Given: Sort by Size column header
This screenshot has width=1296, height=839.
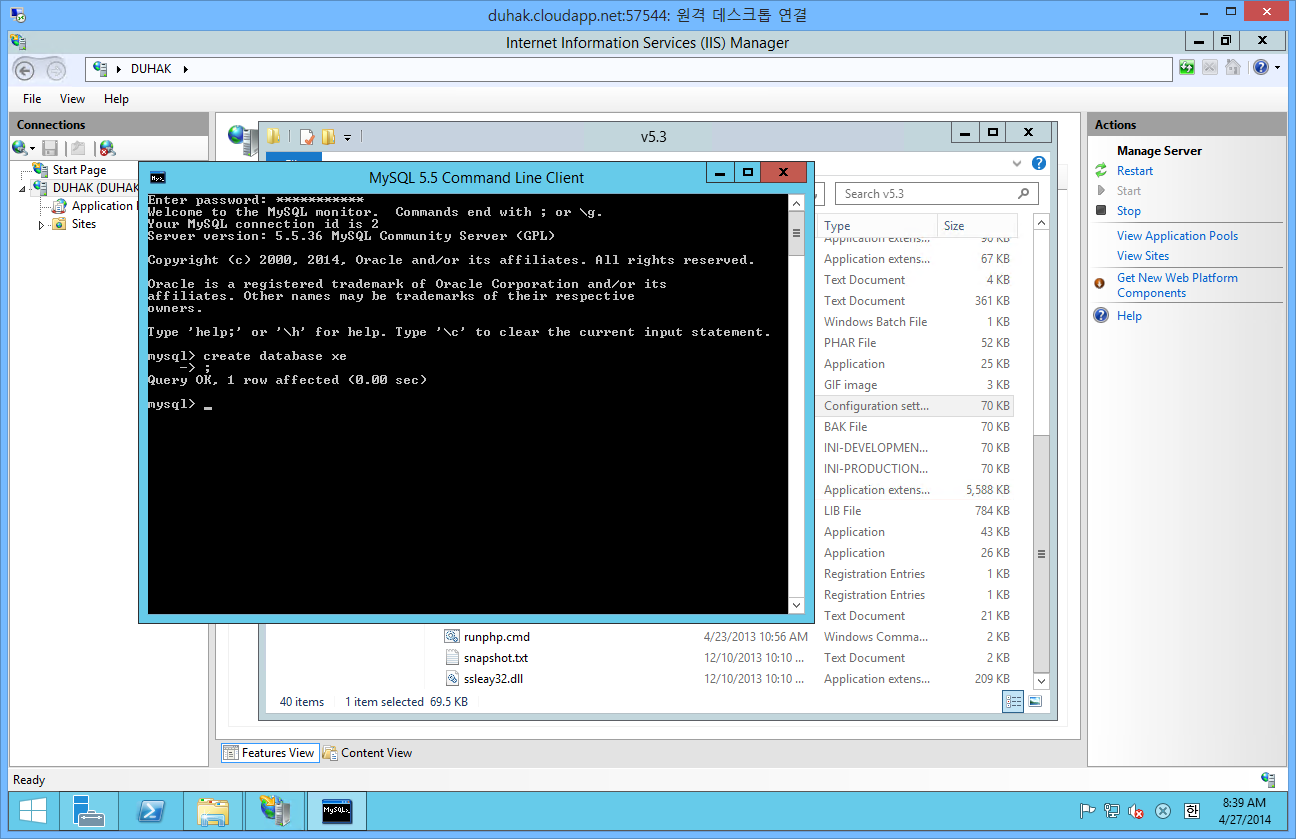Looking at the screenshot, I should (x=977, y=226).
